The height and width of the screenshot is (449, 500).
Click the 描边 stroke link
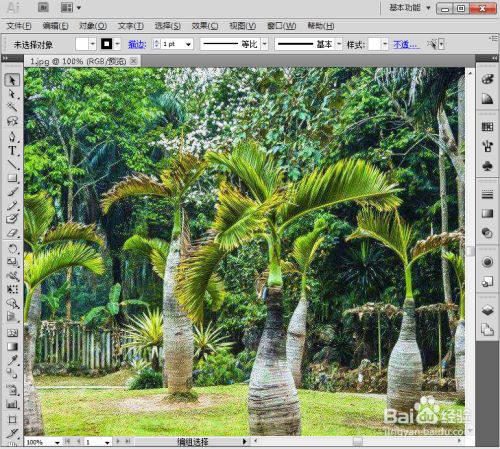137,44
